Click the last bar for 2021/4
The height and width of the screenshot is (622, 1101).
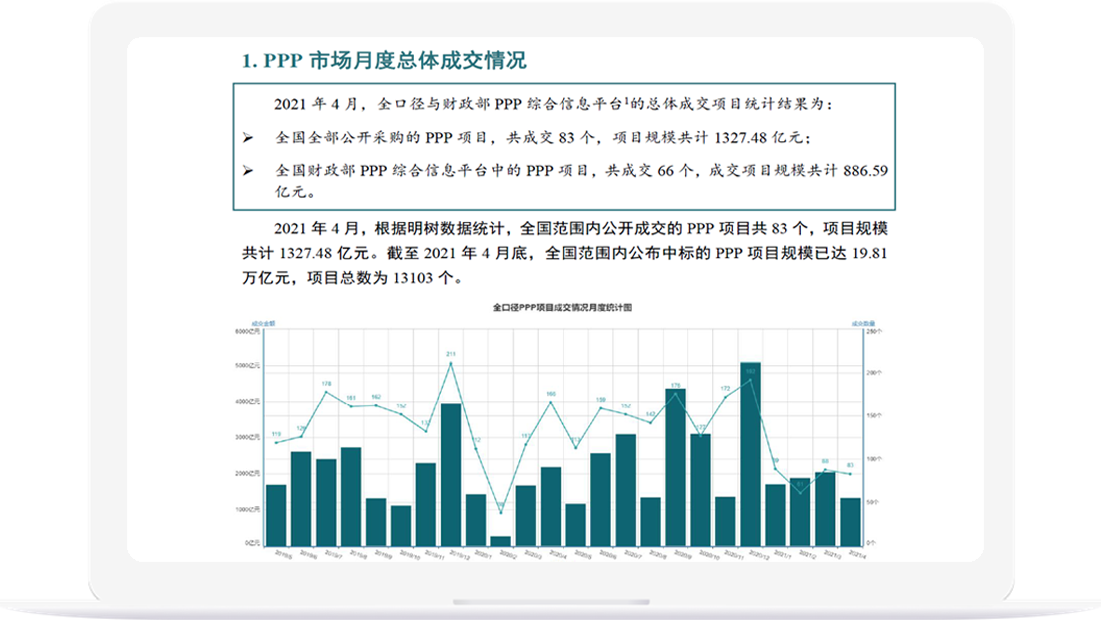850,522
